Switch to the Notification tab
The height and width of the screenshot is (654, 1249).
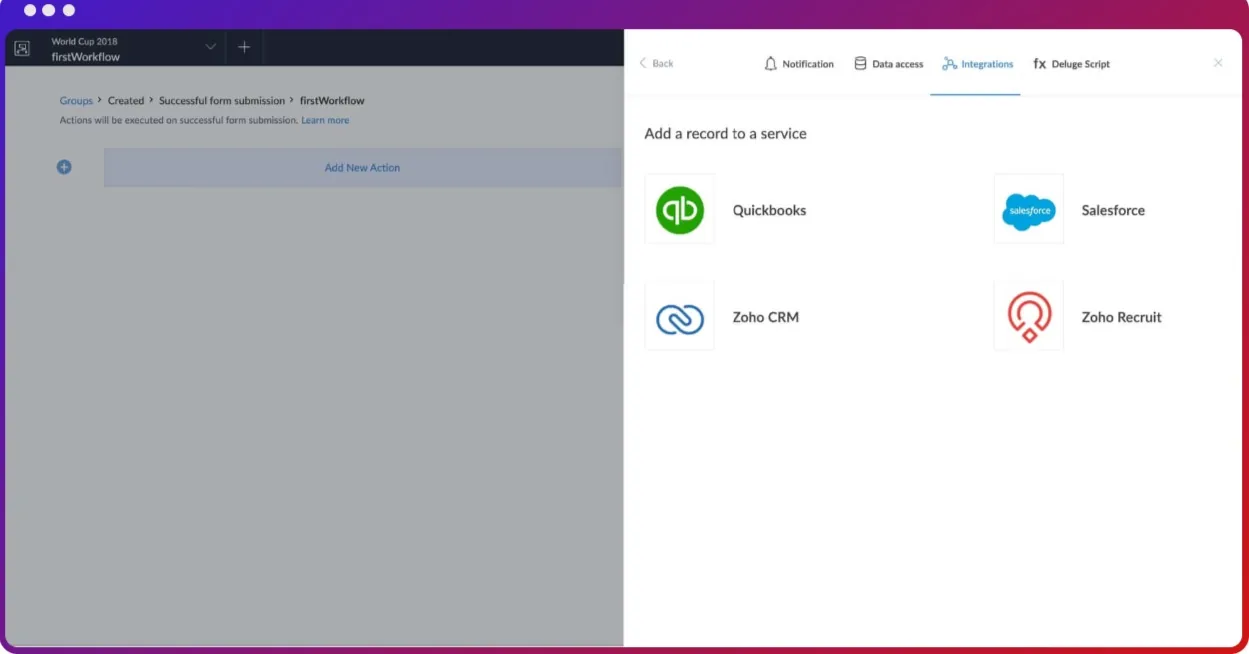pos(798,64)
